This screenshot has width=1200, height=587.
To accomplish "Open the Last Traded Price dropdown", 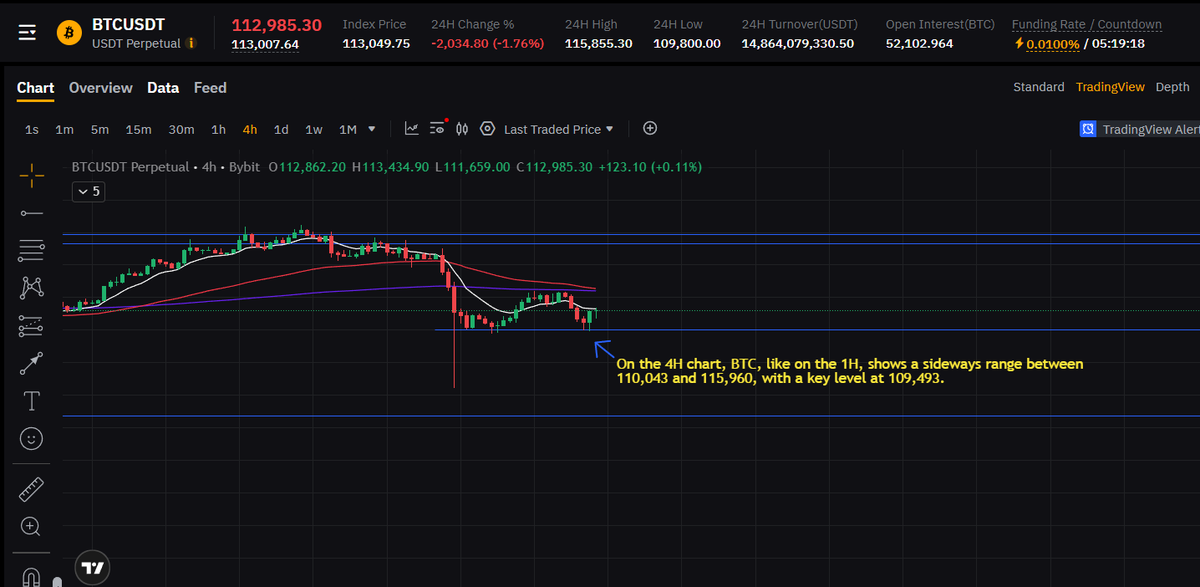I will pyautogui.click(x=558, y=129).
